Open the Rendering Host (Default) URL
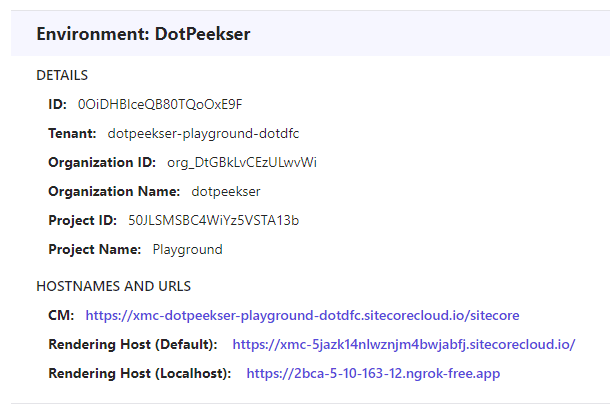The height and width of the screenshot is (411, 610). click(403, 344)
